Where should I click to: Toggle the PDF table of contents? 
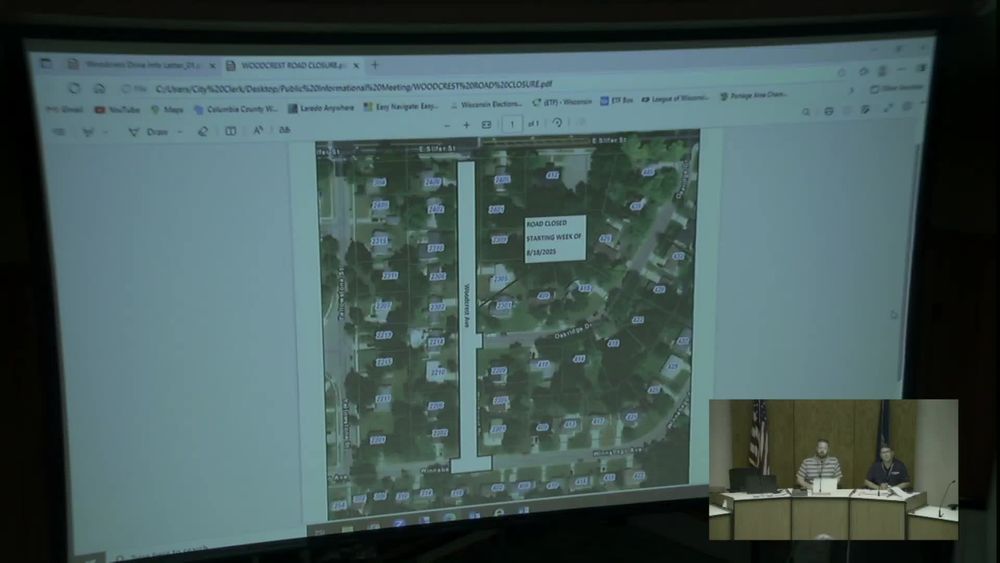59,131
